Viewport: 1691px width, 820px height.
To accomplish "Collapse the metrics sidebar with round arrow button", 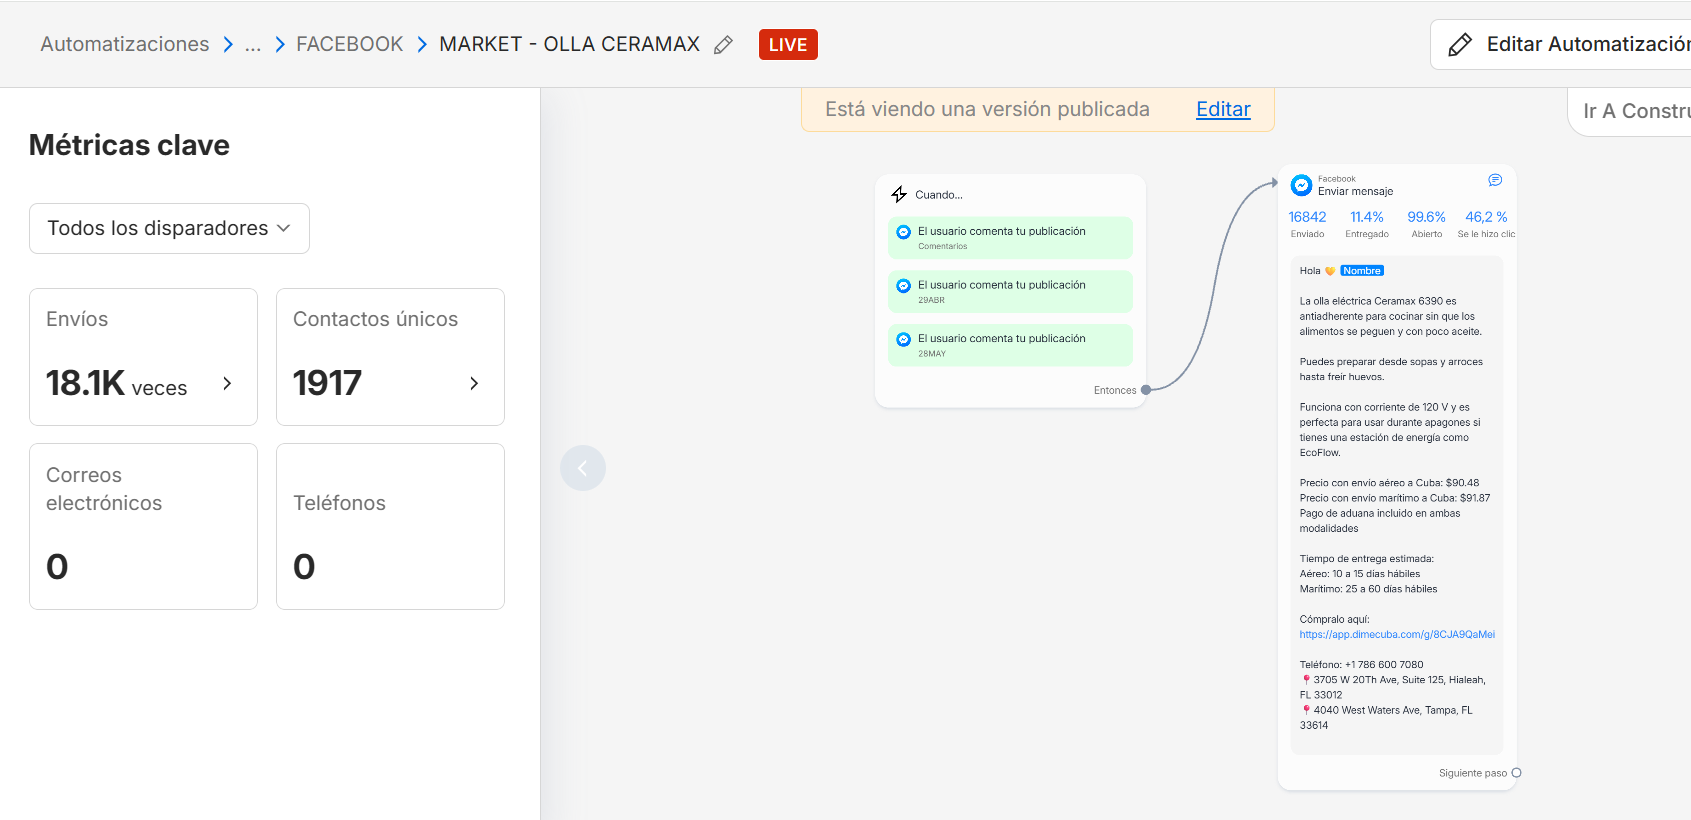I will coord(583,468).
